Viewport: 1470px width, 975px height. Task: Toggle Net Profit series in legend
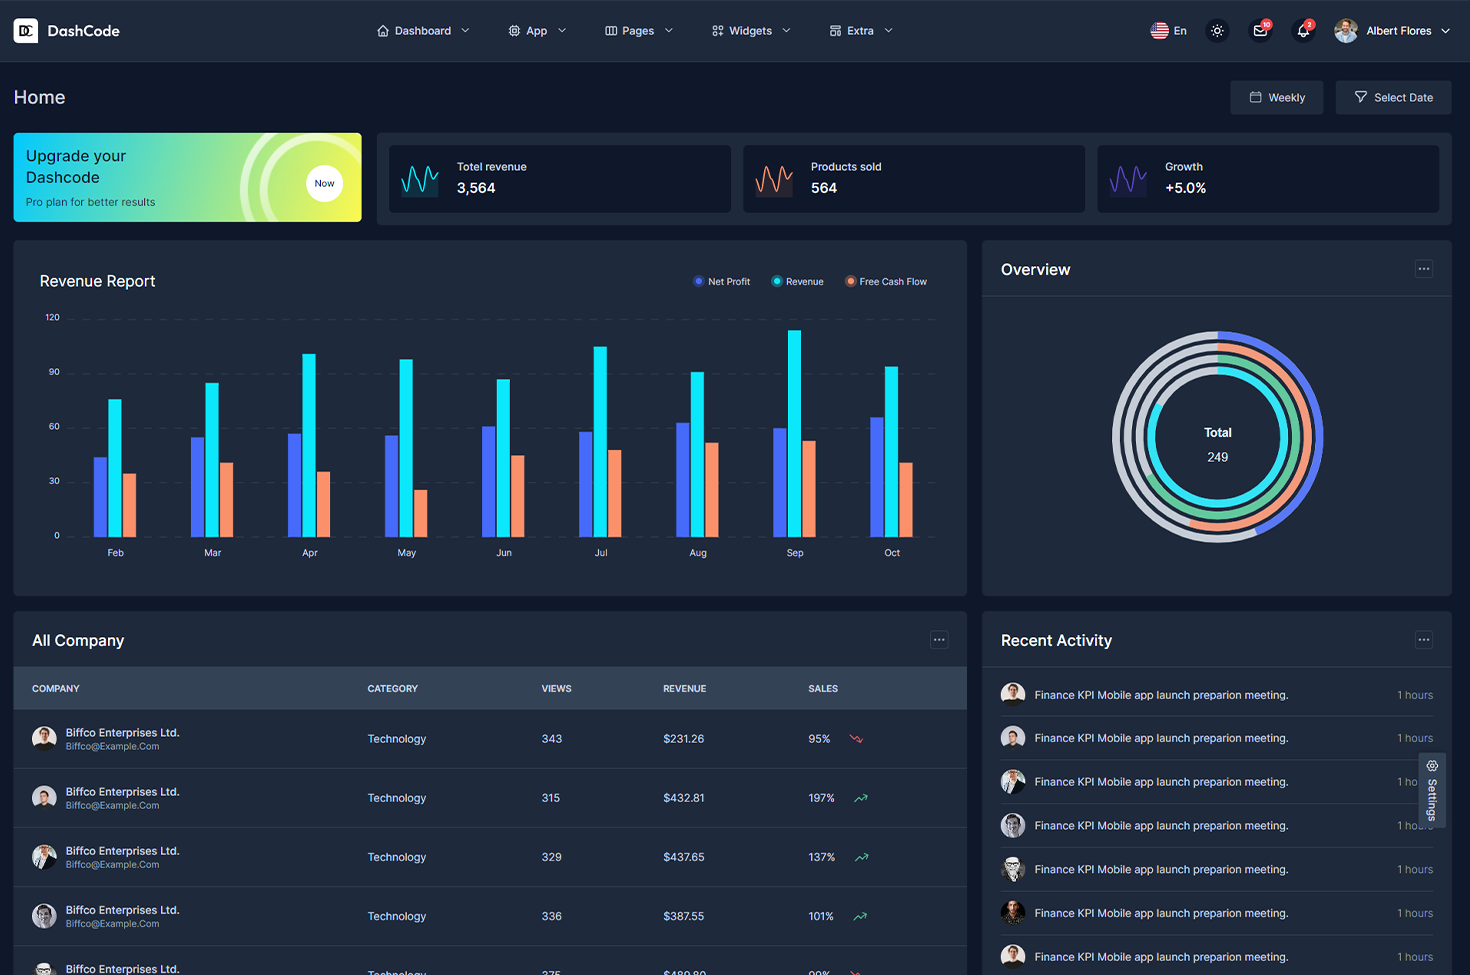[x=722, y=282]
